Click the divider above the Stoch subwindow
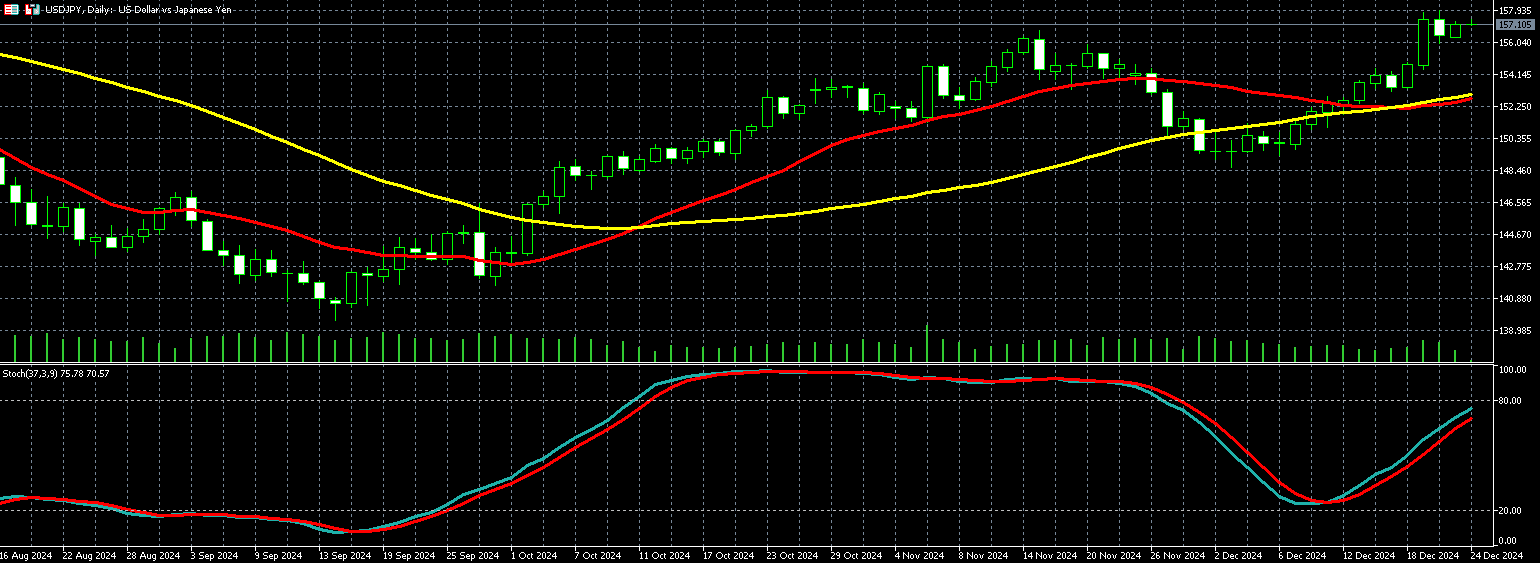This screenshot has width=1540, height=563. tap(700, 364)
